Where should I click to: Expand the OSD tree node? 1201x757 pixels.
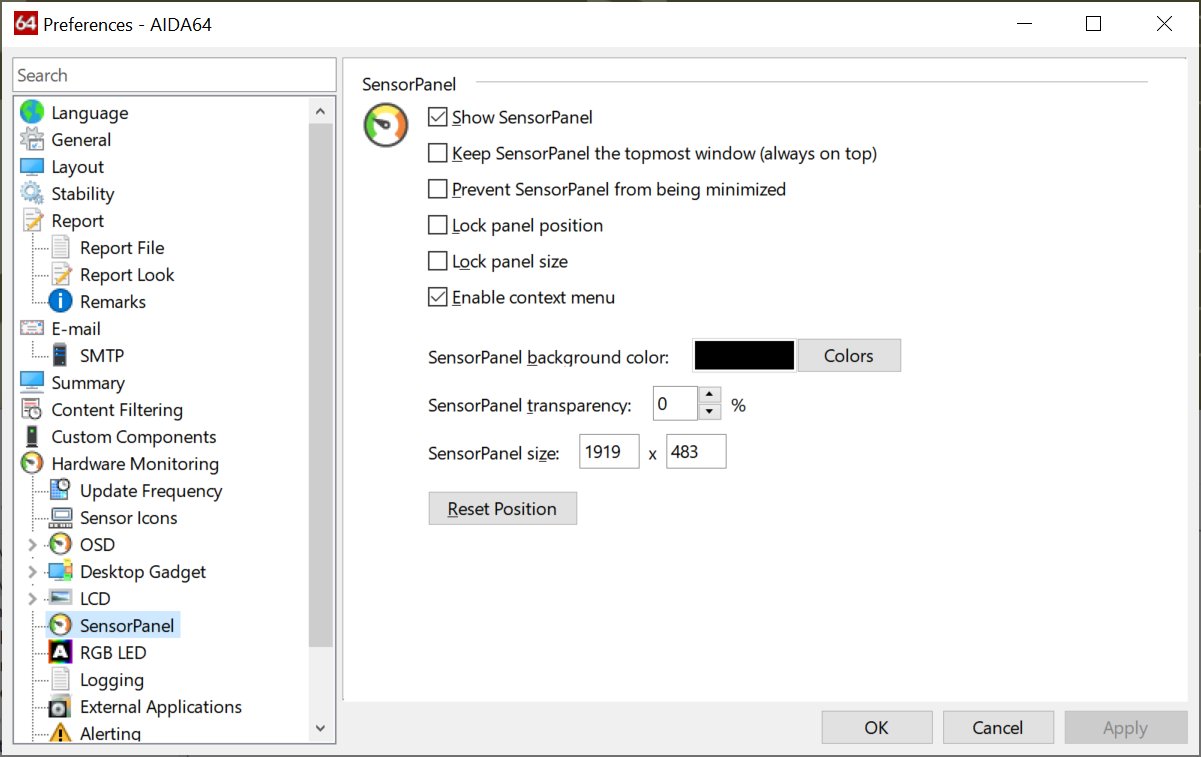(32, 545)
